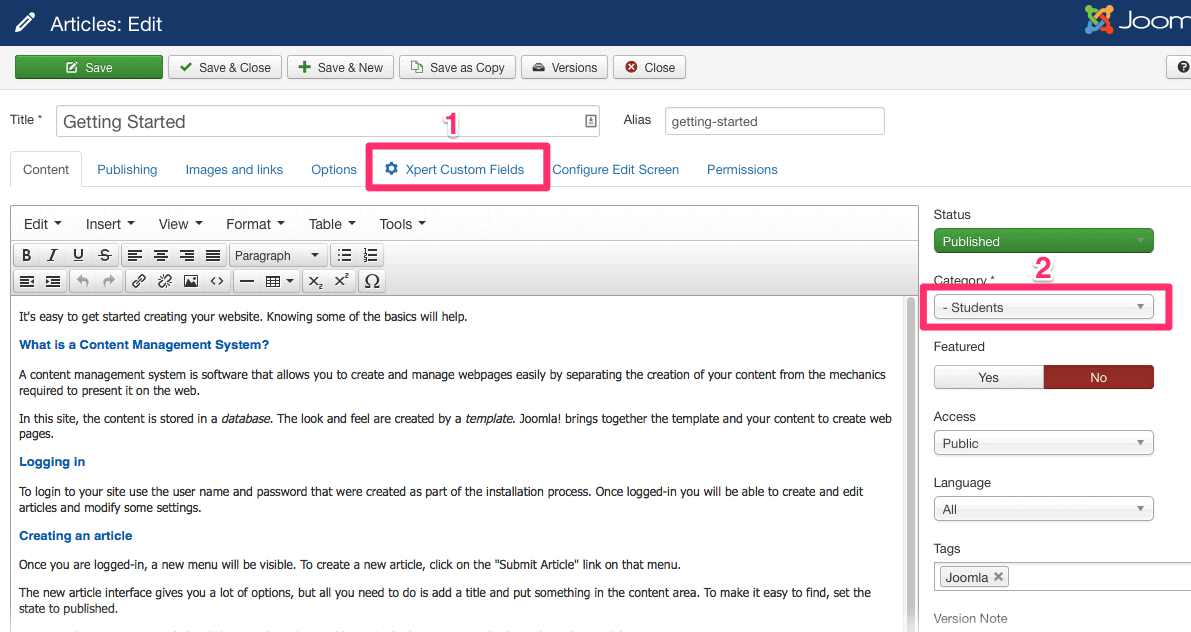This screenshot has height=632, width=1191.
Task: Remove the Joomla tag
Action: [998, 577]
